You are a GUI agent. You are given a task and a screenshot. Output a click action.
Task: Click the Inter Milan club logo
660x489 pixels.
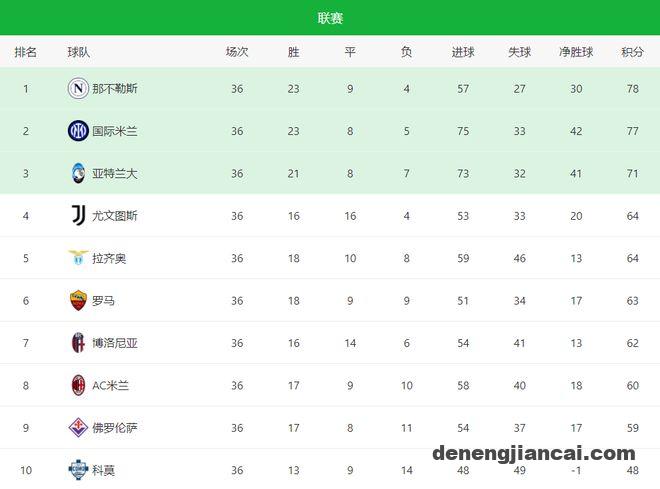pos(78,131)
